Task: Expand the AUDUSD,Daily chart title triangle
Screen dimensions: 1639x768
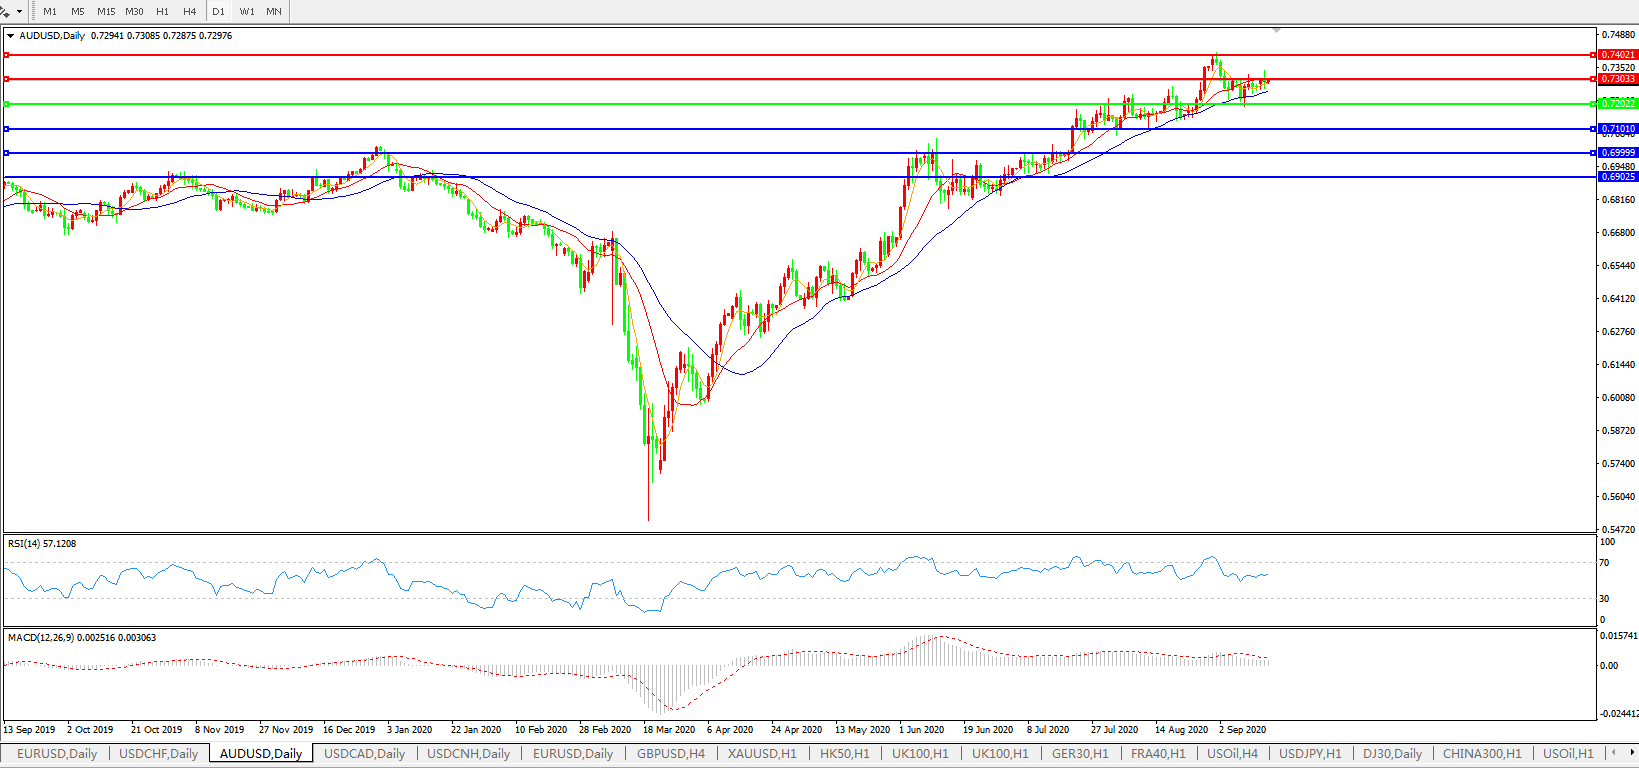Action: coord(10,36)
